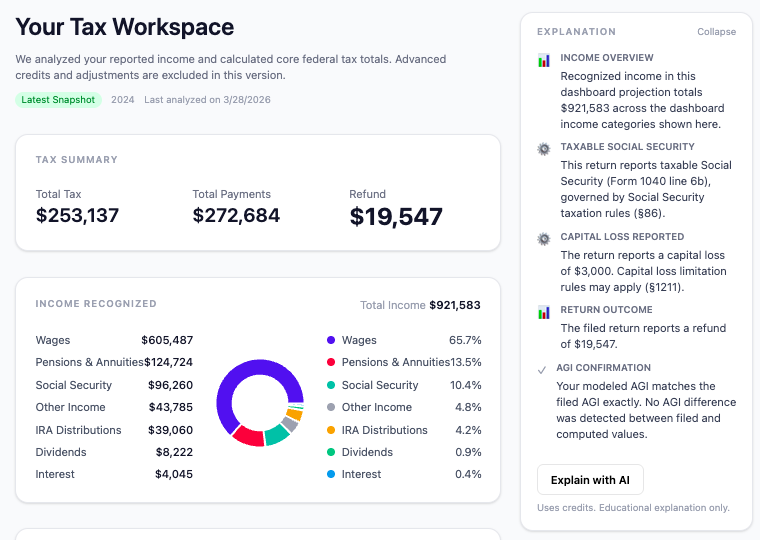Click the Income Overview bar chart icon
This screenshot has height=540, width=779.
pos(544,60)
